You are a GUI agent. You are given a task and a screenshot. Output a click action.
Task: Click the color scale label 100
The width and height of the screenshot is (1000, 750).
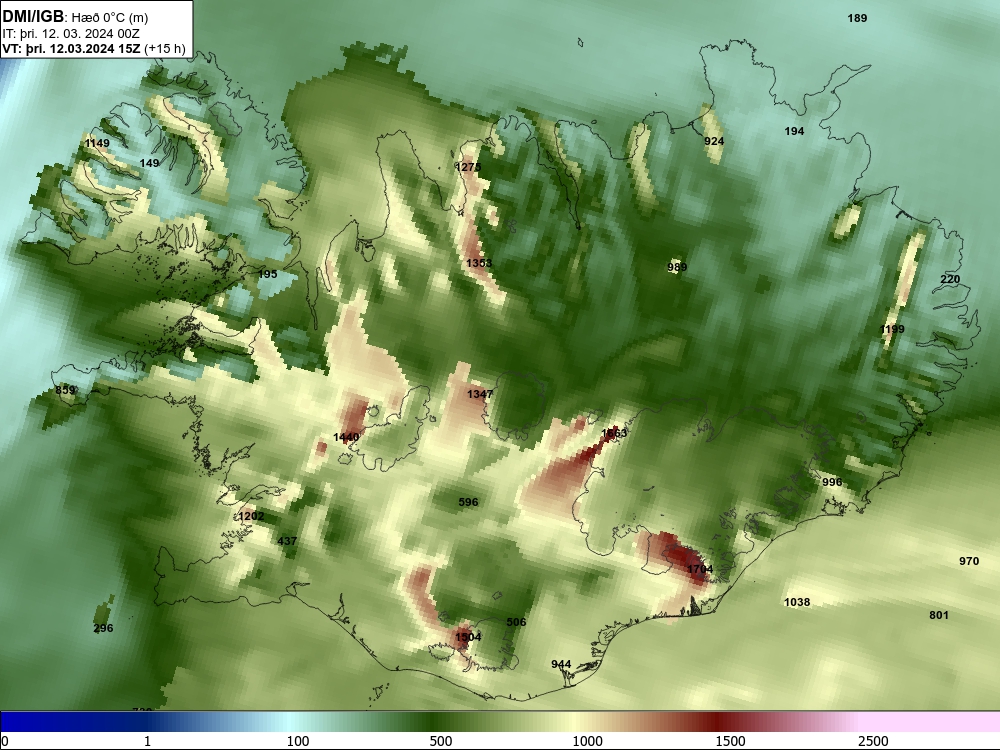298,741
